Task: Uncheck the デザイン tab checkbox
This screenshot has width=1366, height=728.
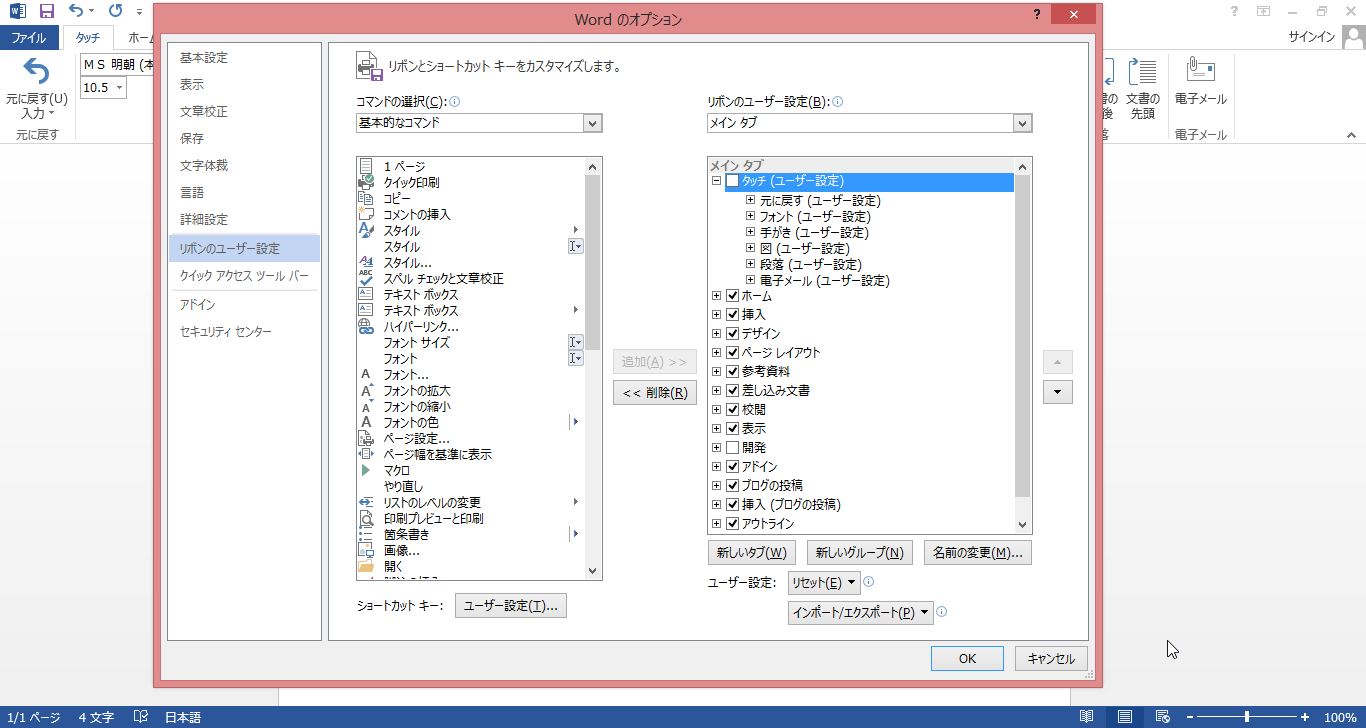Action: coord(732,334)
